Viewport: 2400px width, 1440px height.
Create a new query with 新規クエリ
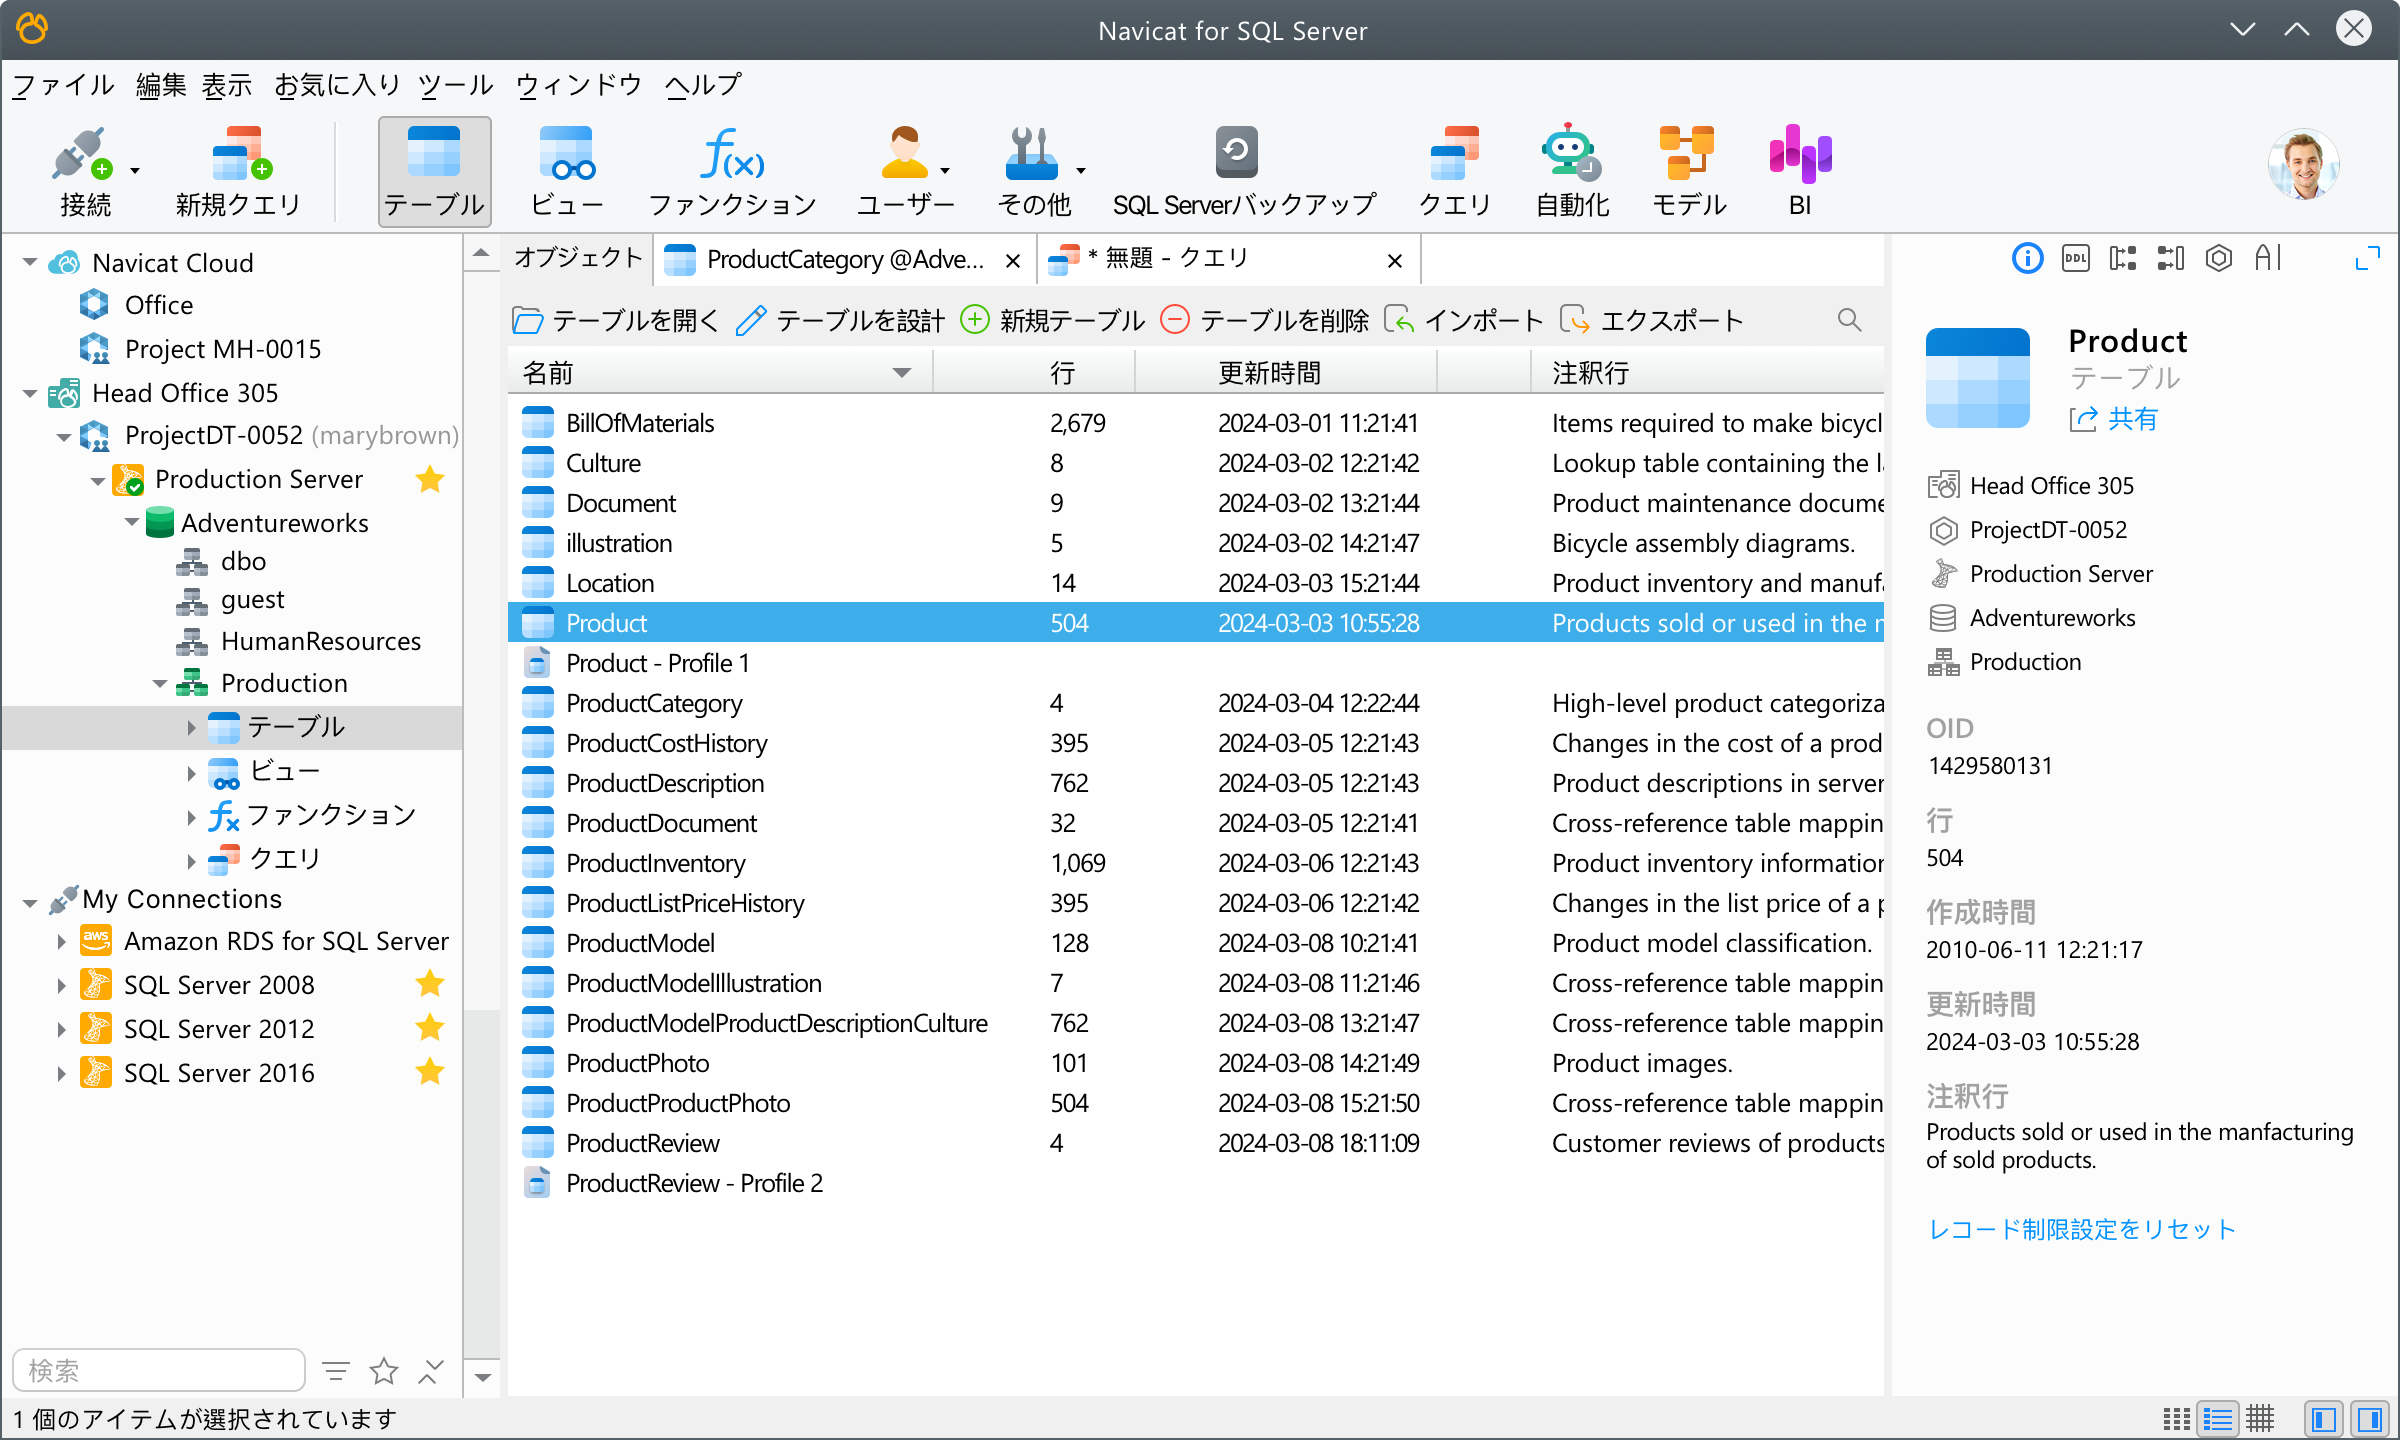pos(239,172)
